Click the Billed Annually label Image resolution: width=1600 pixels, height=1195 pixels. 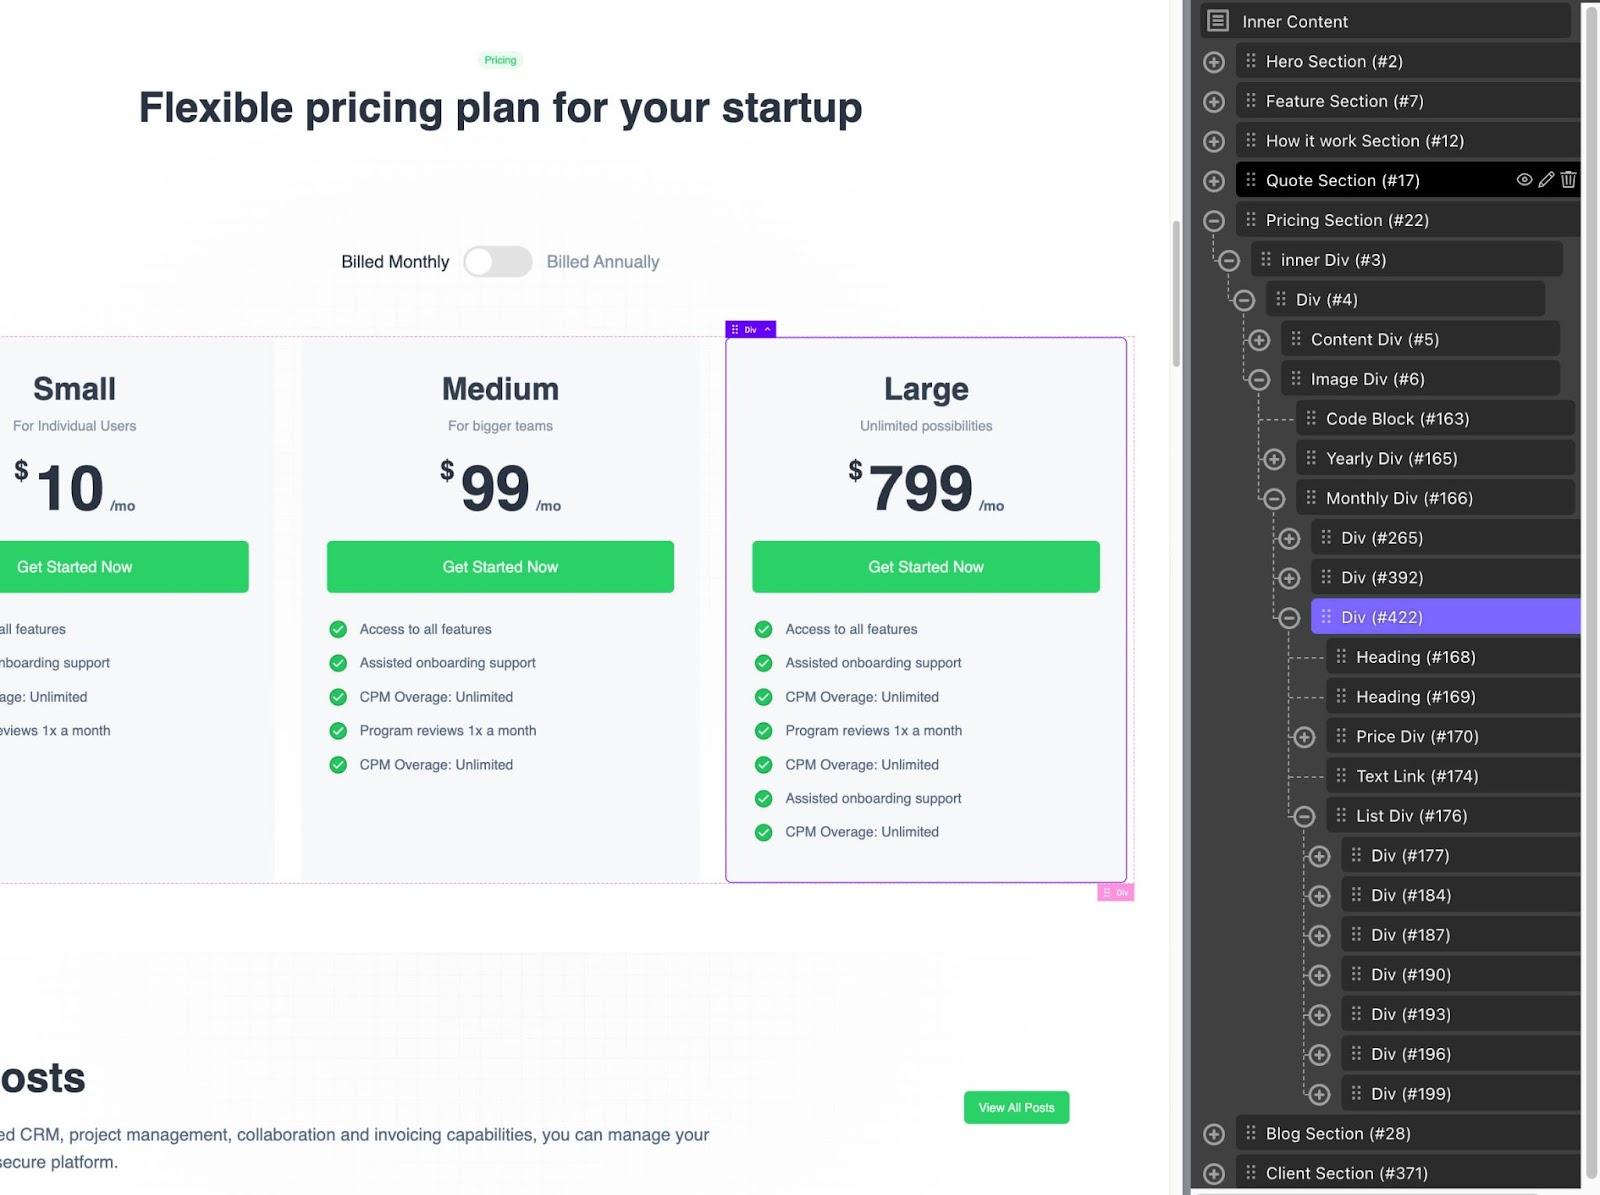[602, 262]
